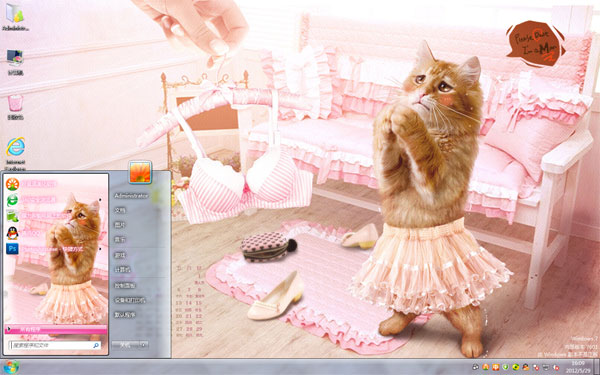Expand 所有程序 (All Programs) list
Viewport: 600px width, 375px height.
tap(55, 329)
